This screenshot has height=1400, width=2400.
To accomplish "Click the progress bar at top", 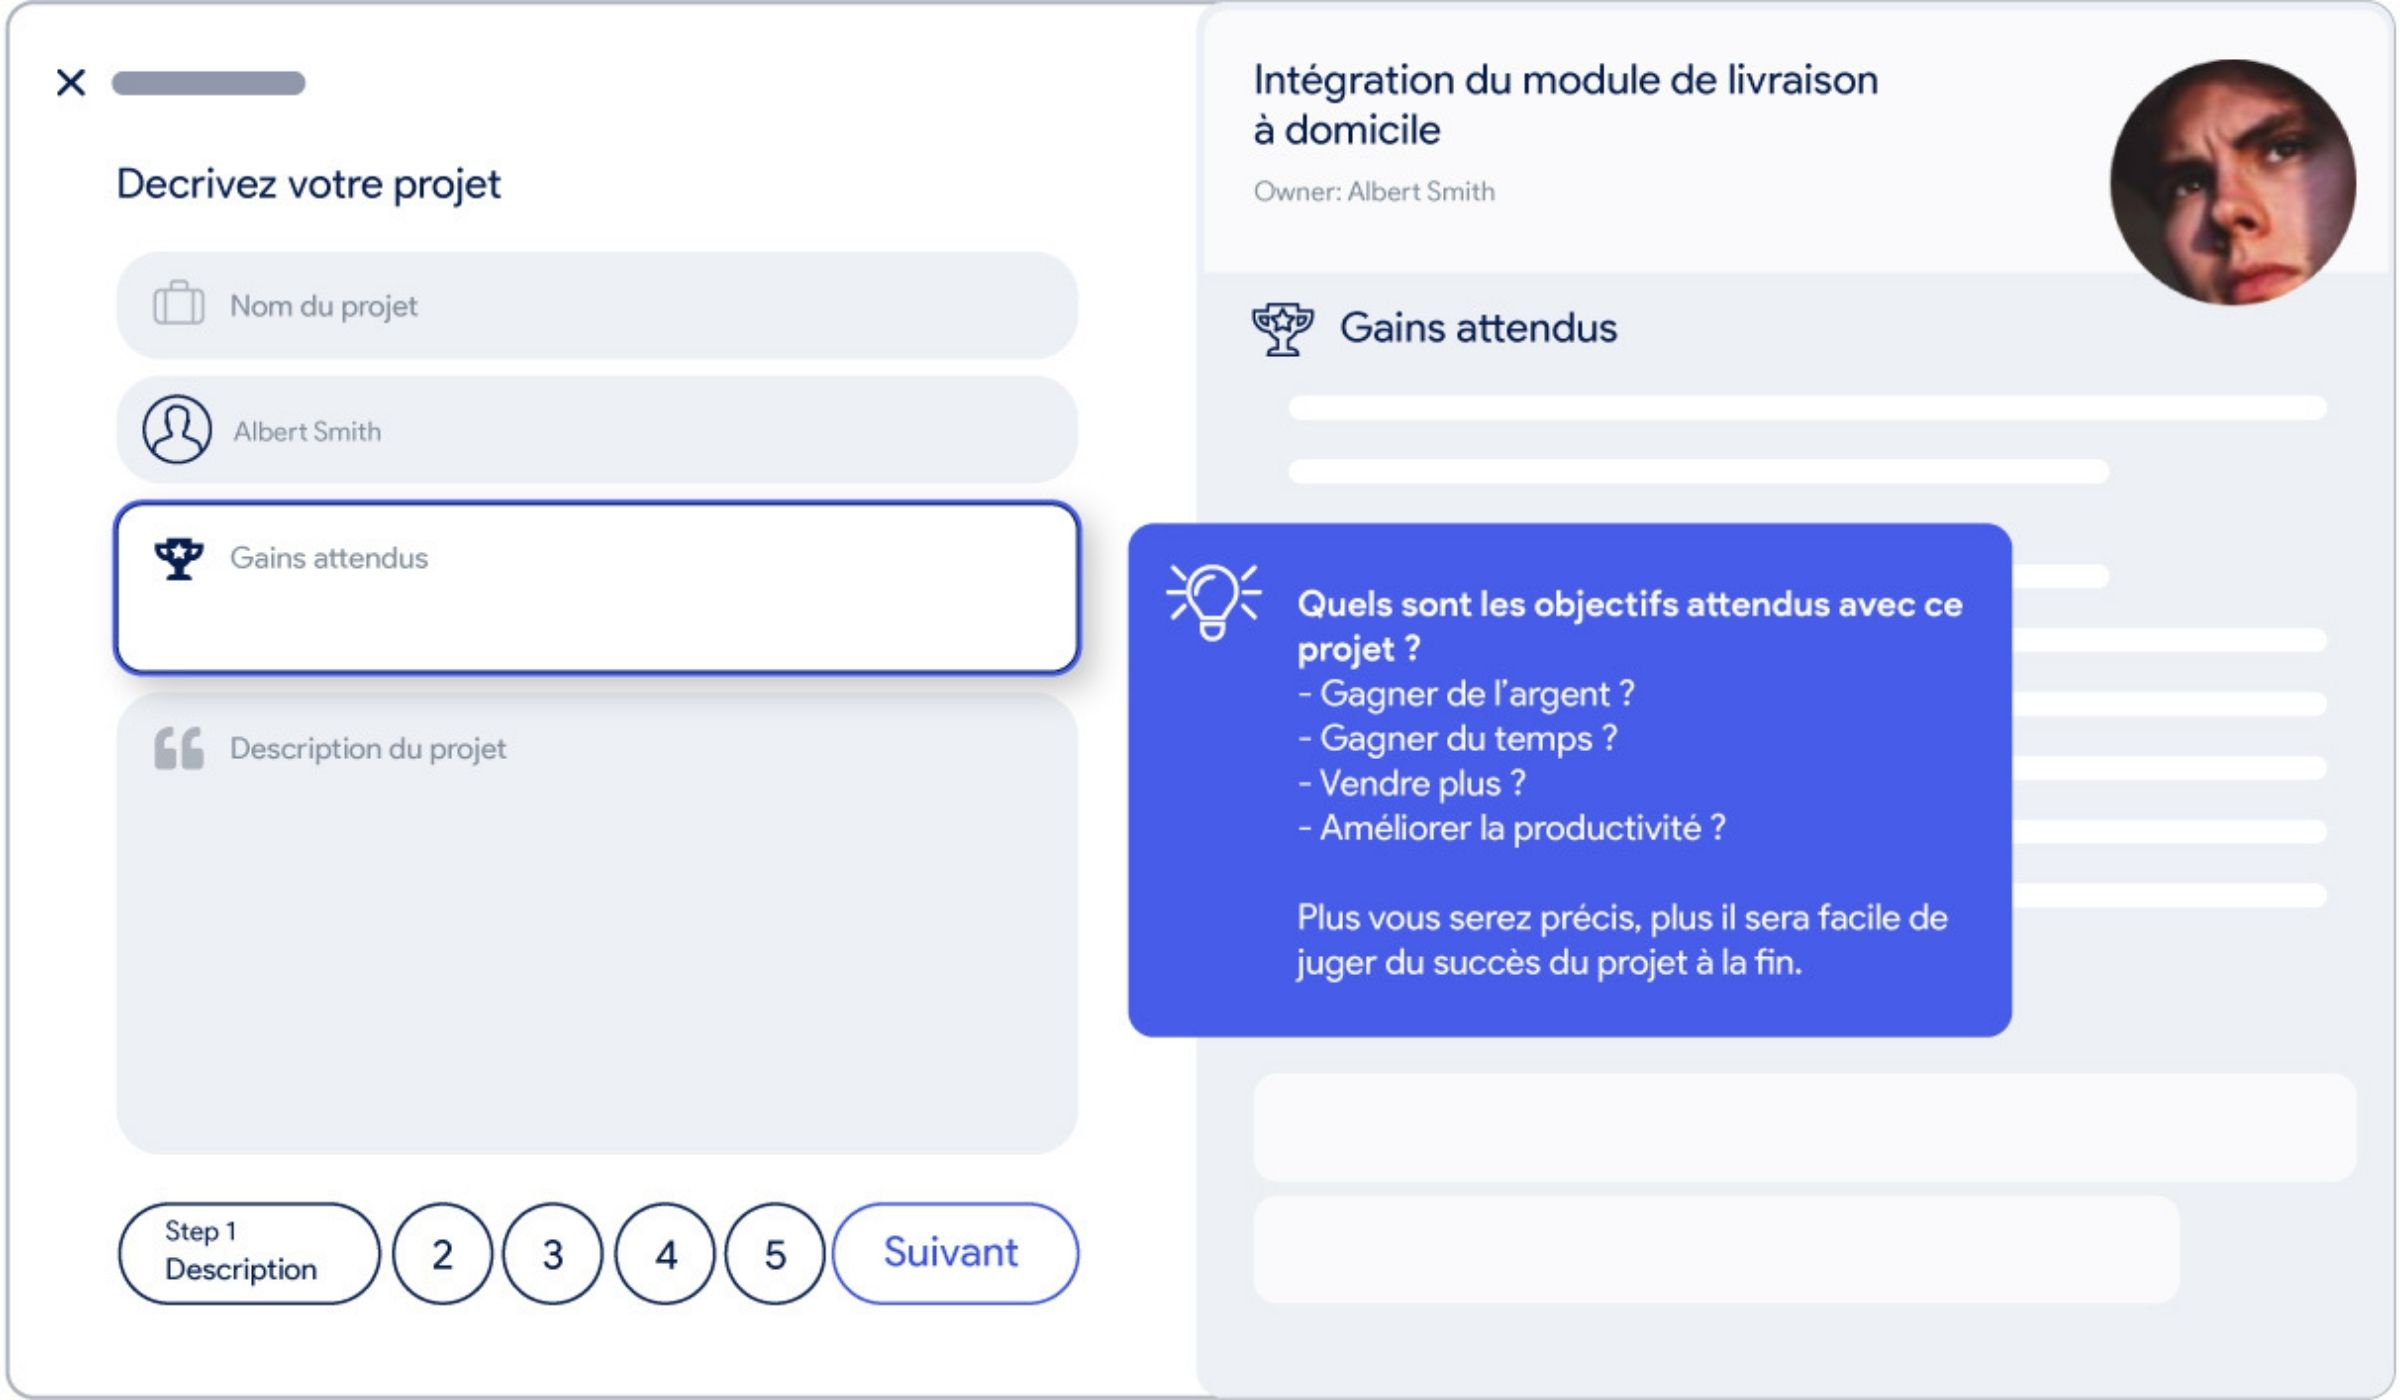I will click(208, 83).
